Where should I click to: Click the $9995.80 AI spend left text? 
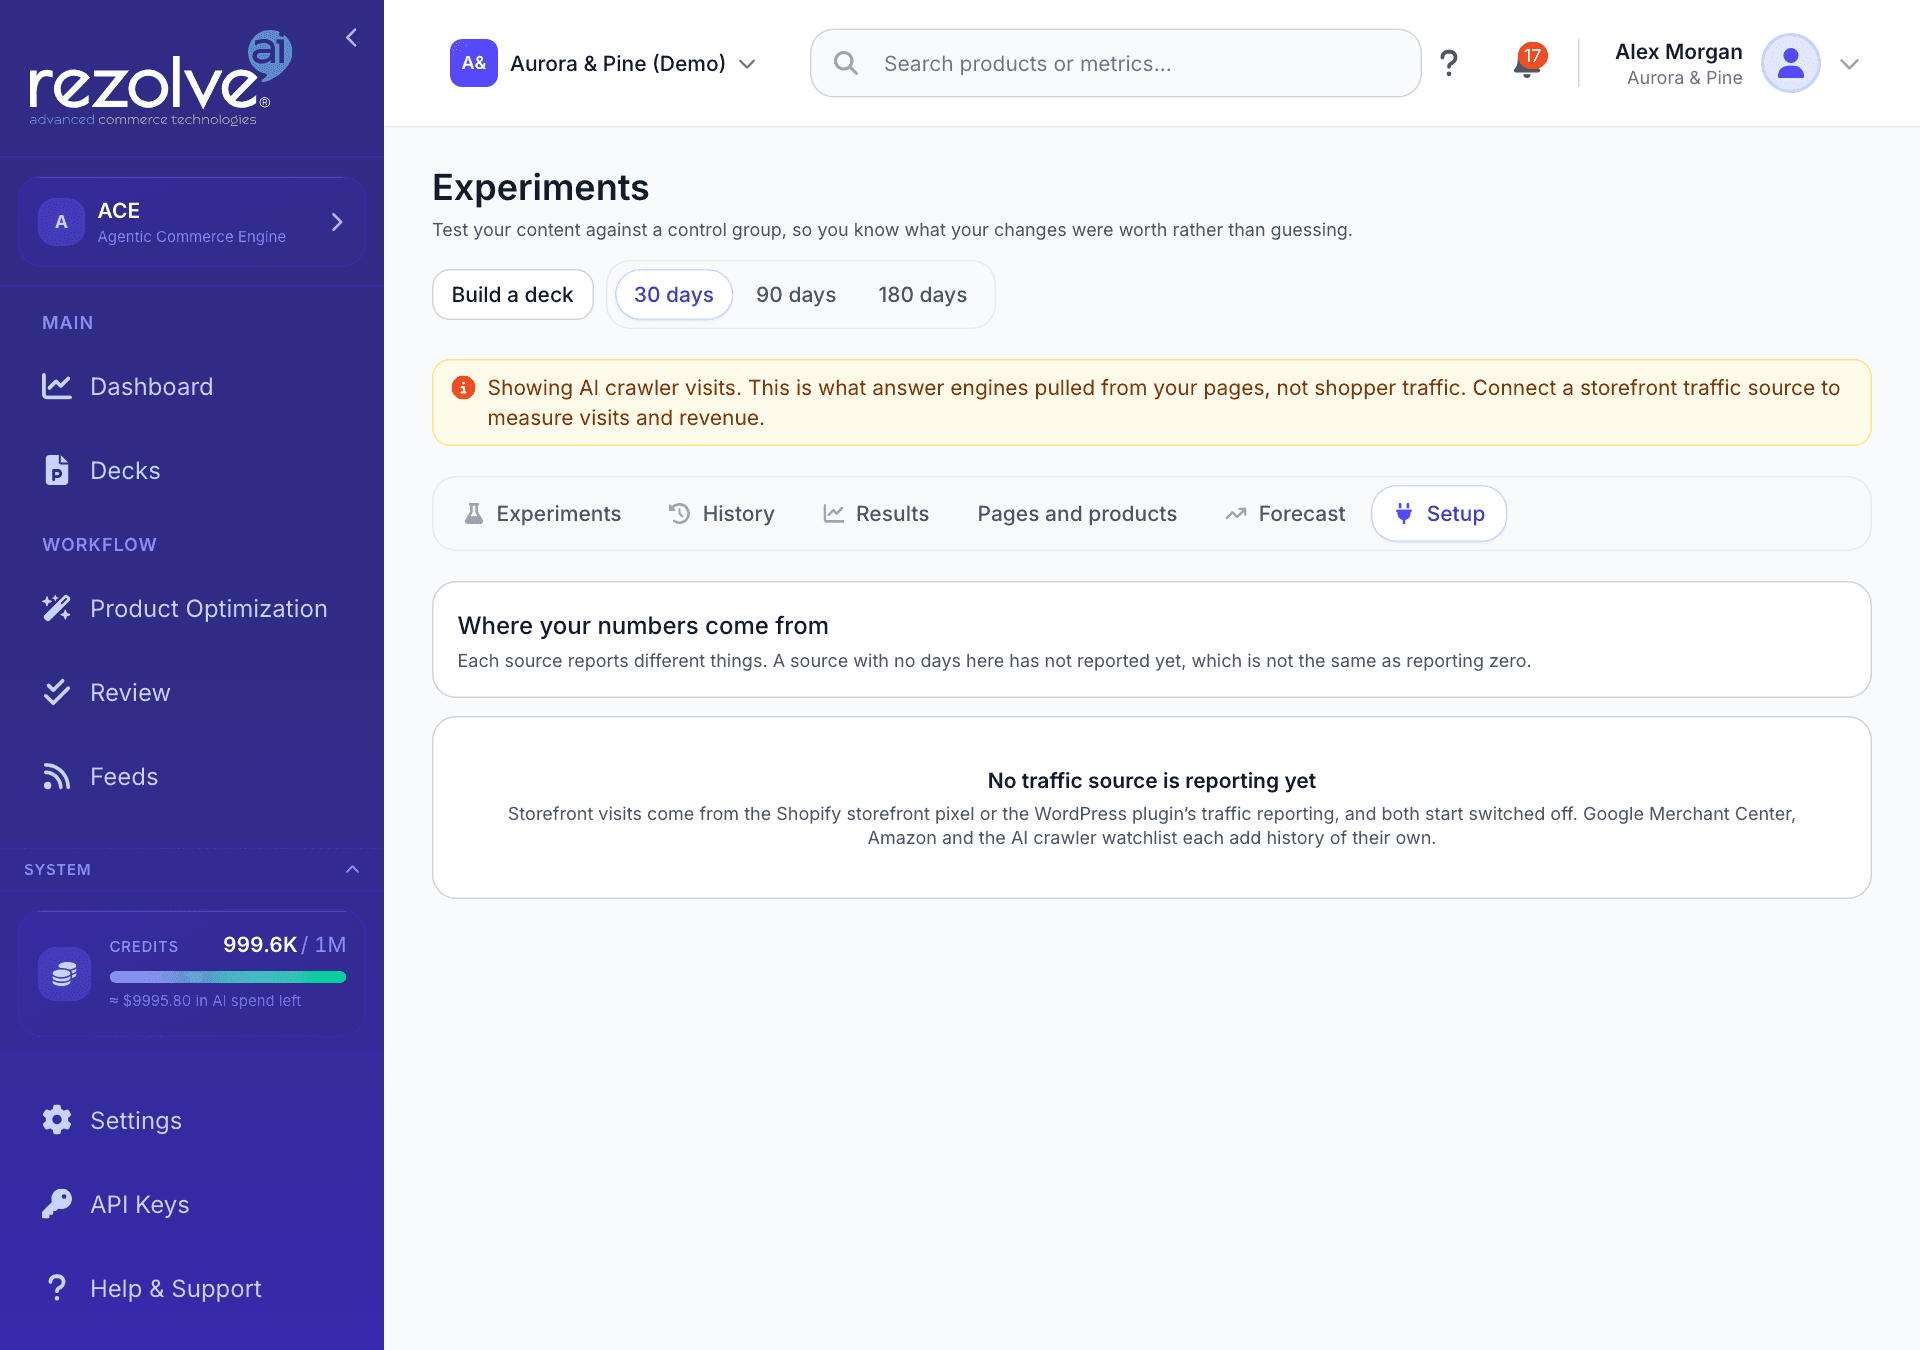click(205, 1001)
